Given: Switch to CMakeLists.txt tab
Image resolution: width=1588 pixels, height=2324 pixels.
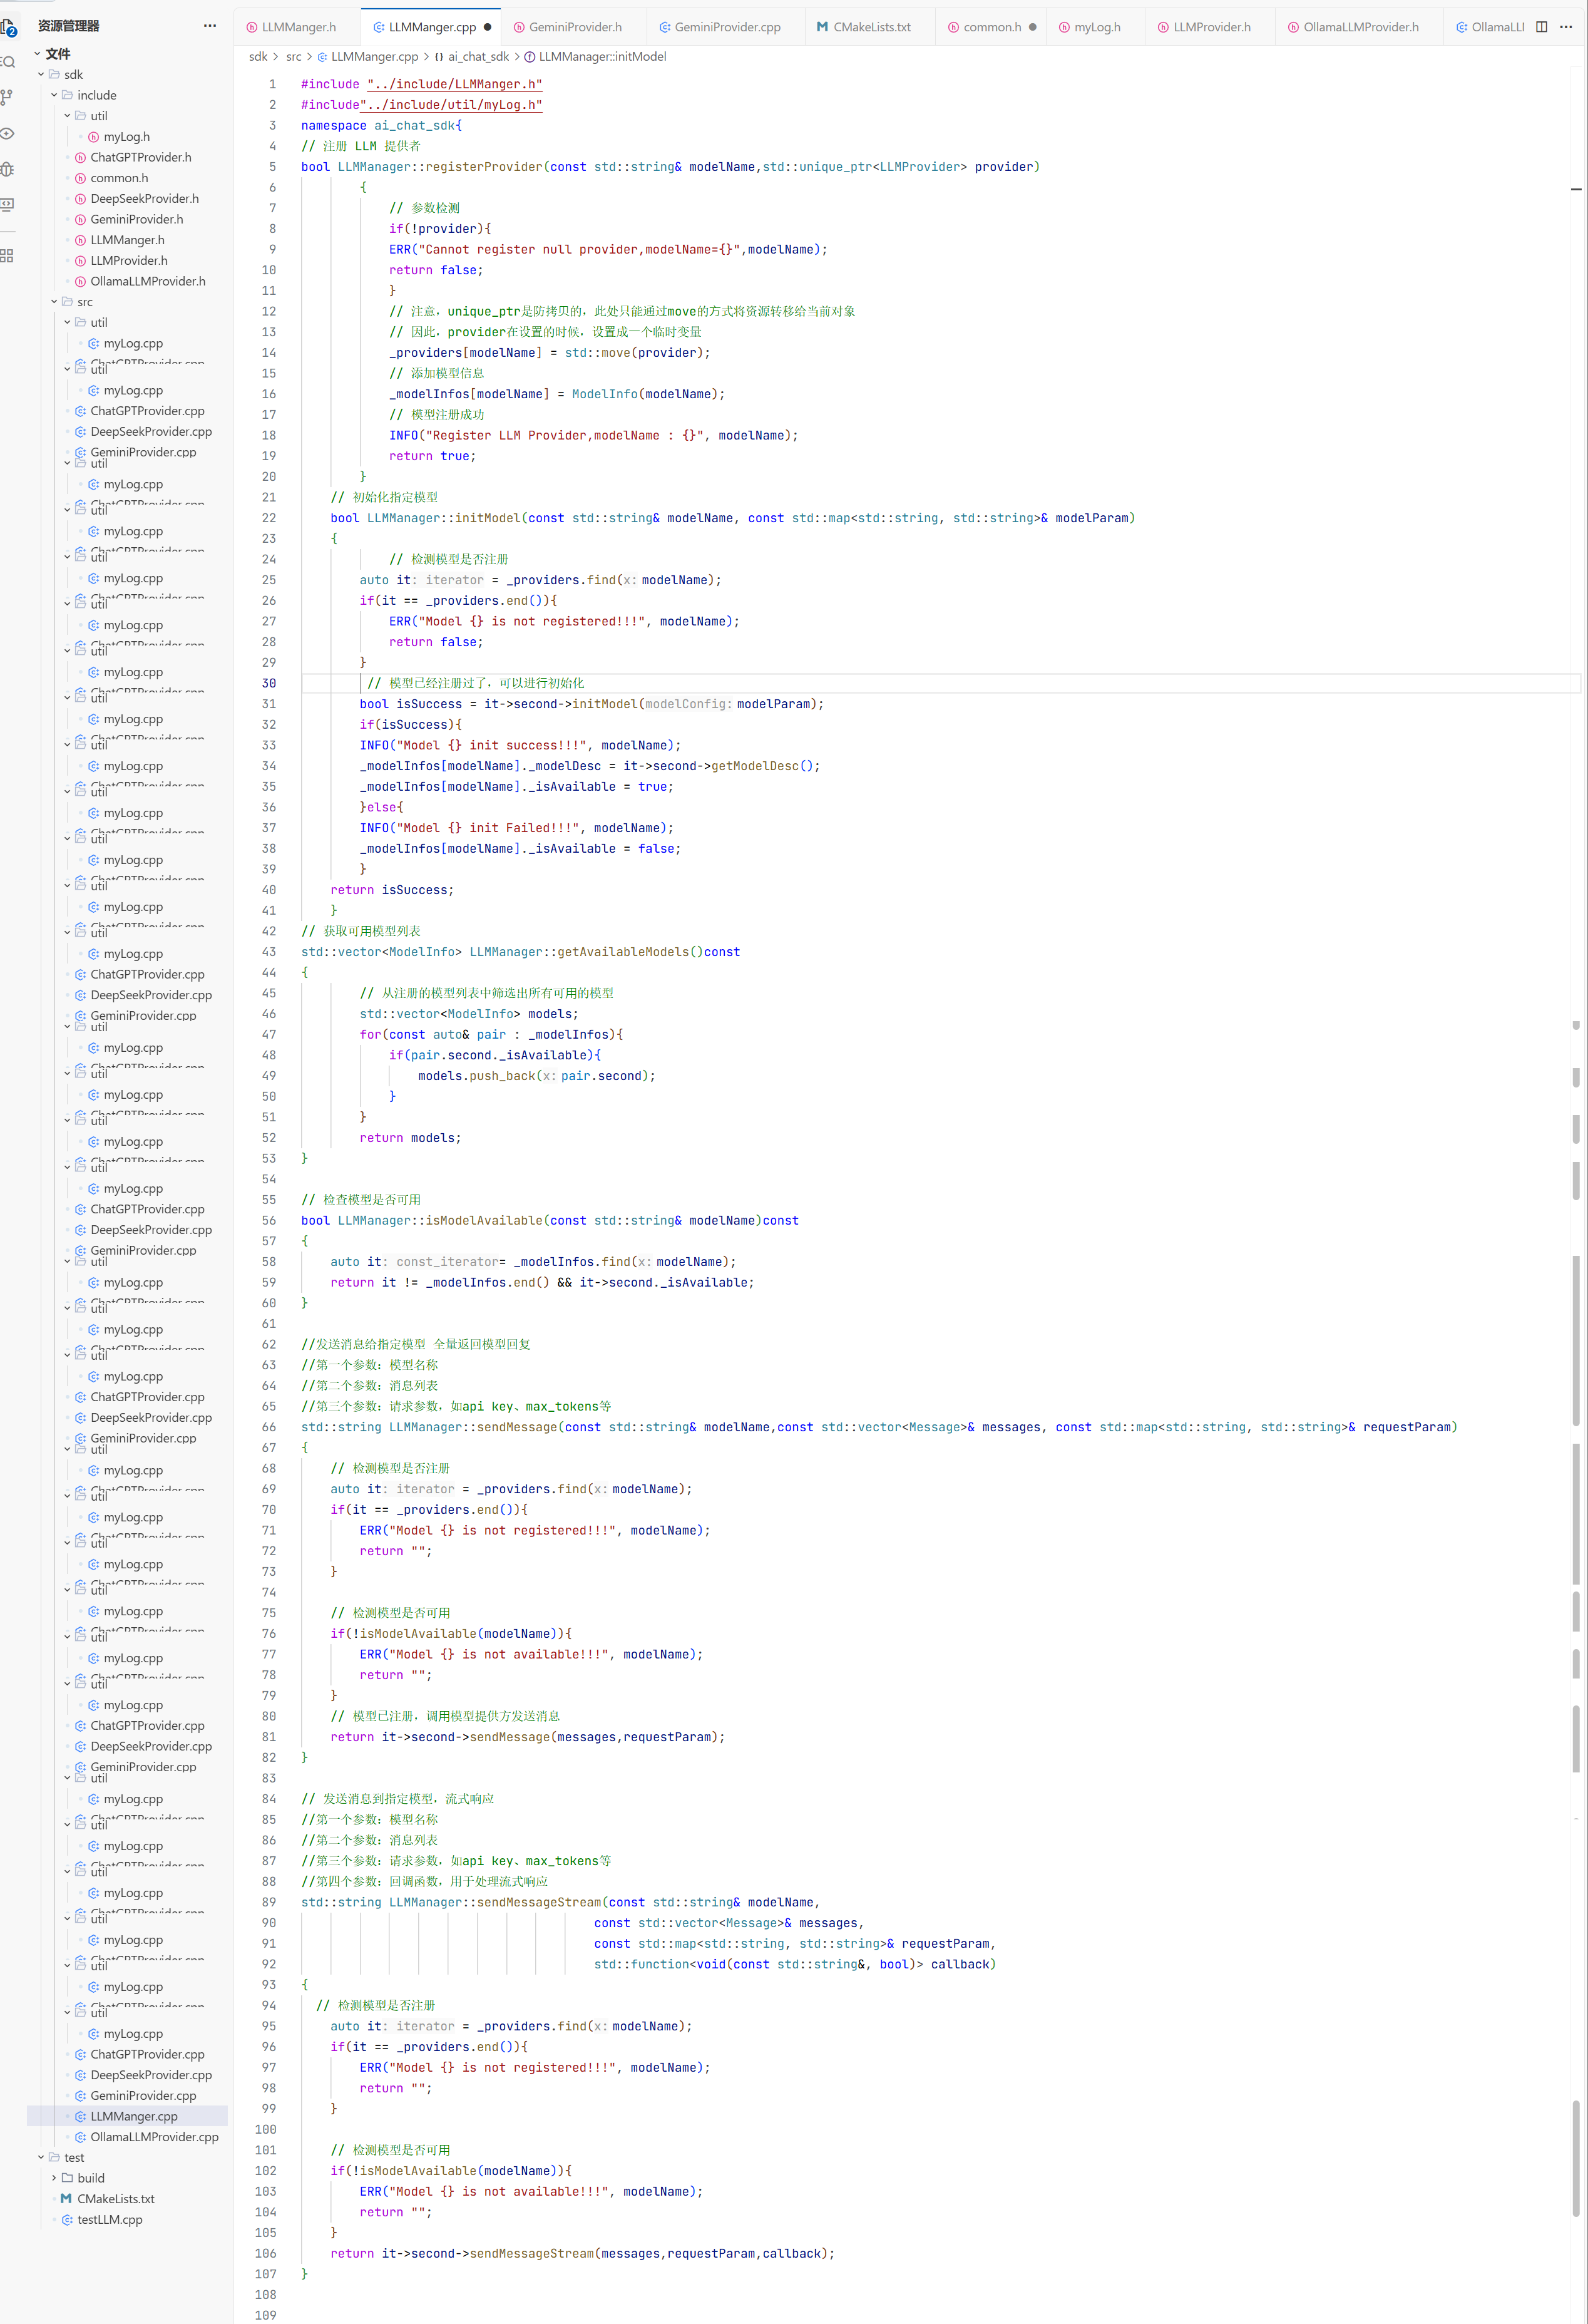Looking at the screenshot, I should click(871, 27).
